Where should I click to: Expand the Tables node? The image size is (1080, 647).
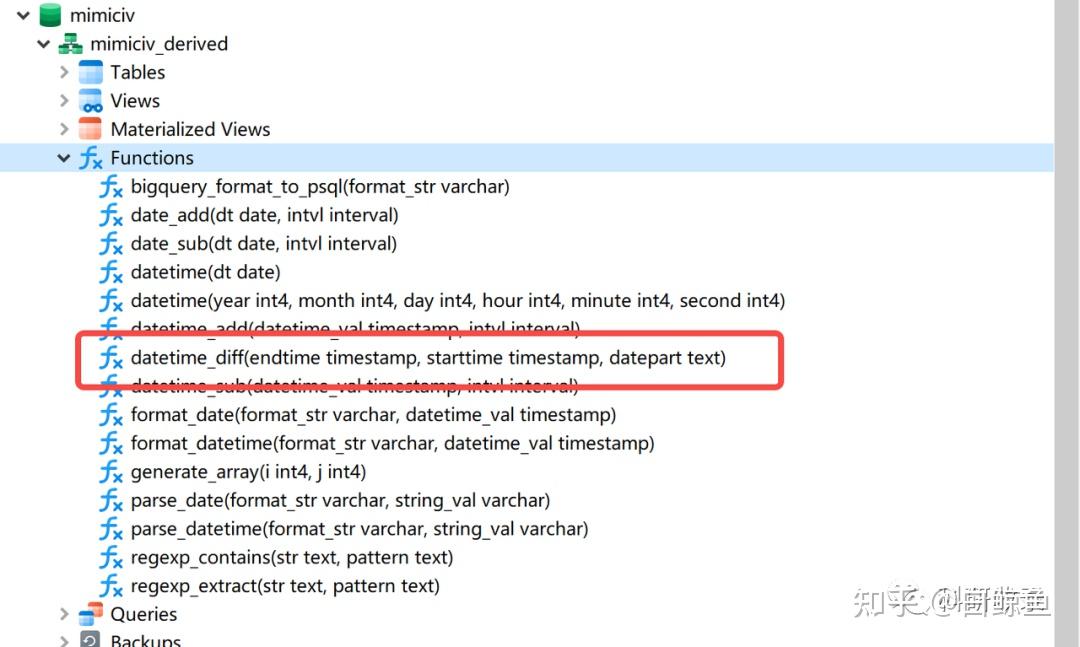[64, 72]
